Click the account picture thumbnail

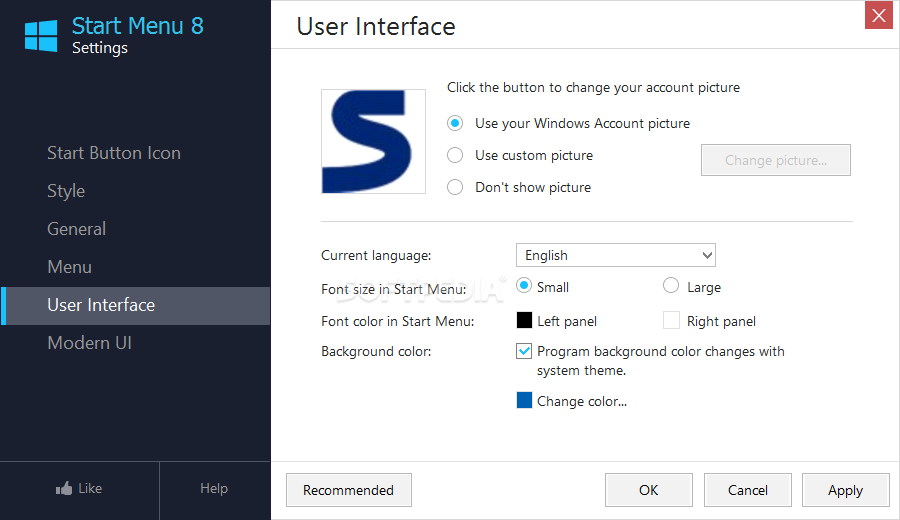pos(373,141)
